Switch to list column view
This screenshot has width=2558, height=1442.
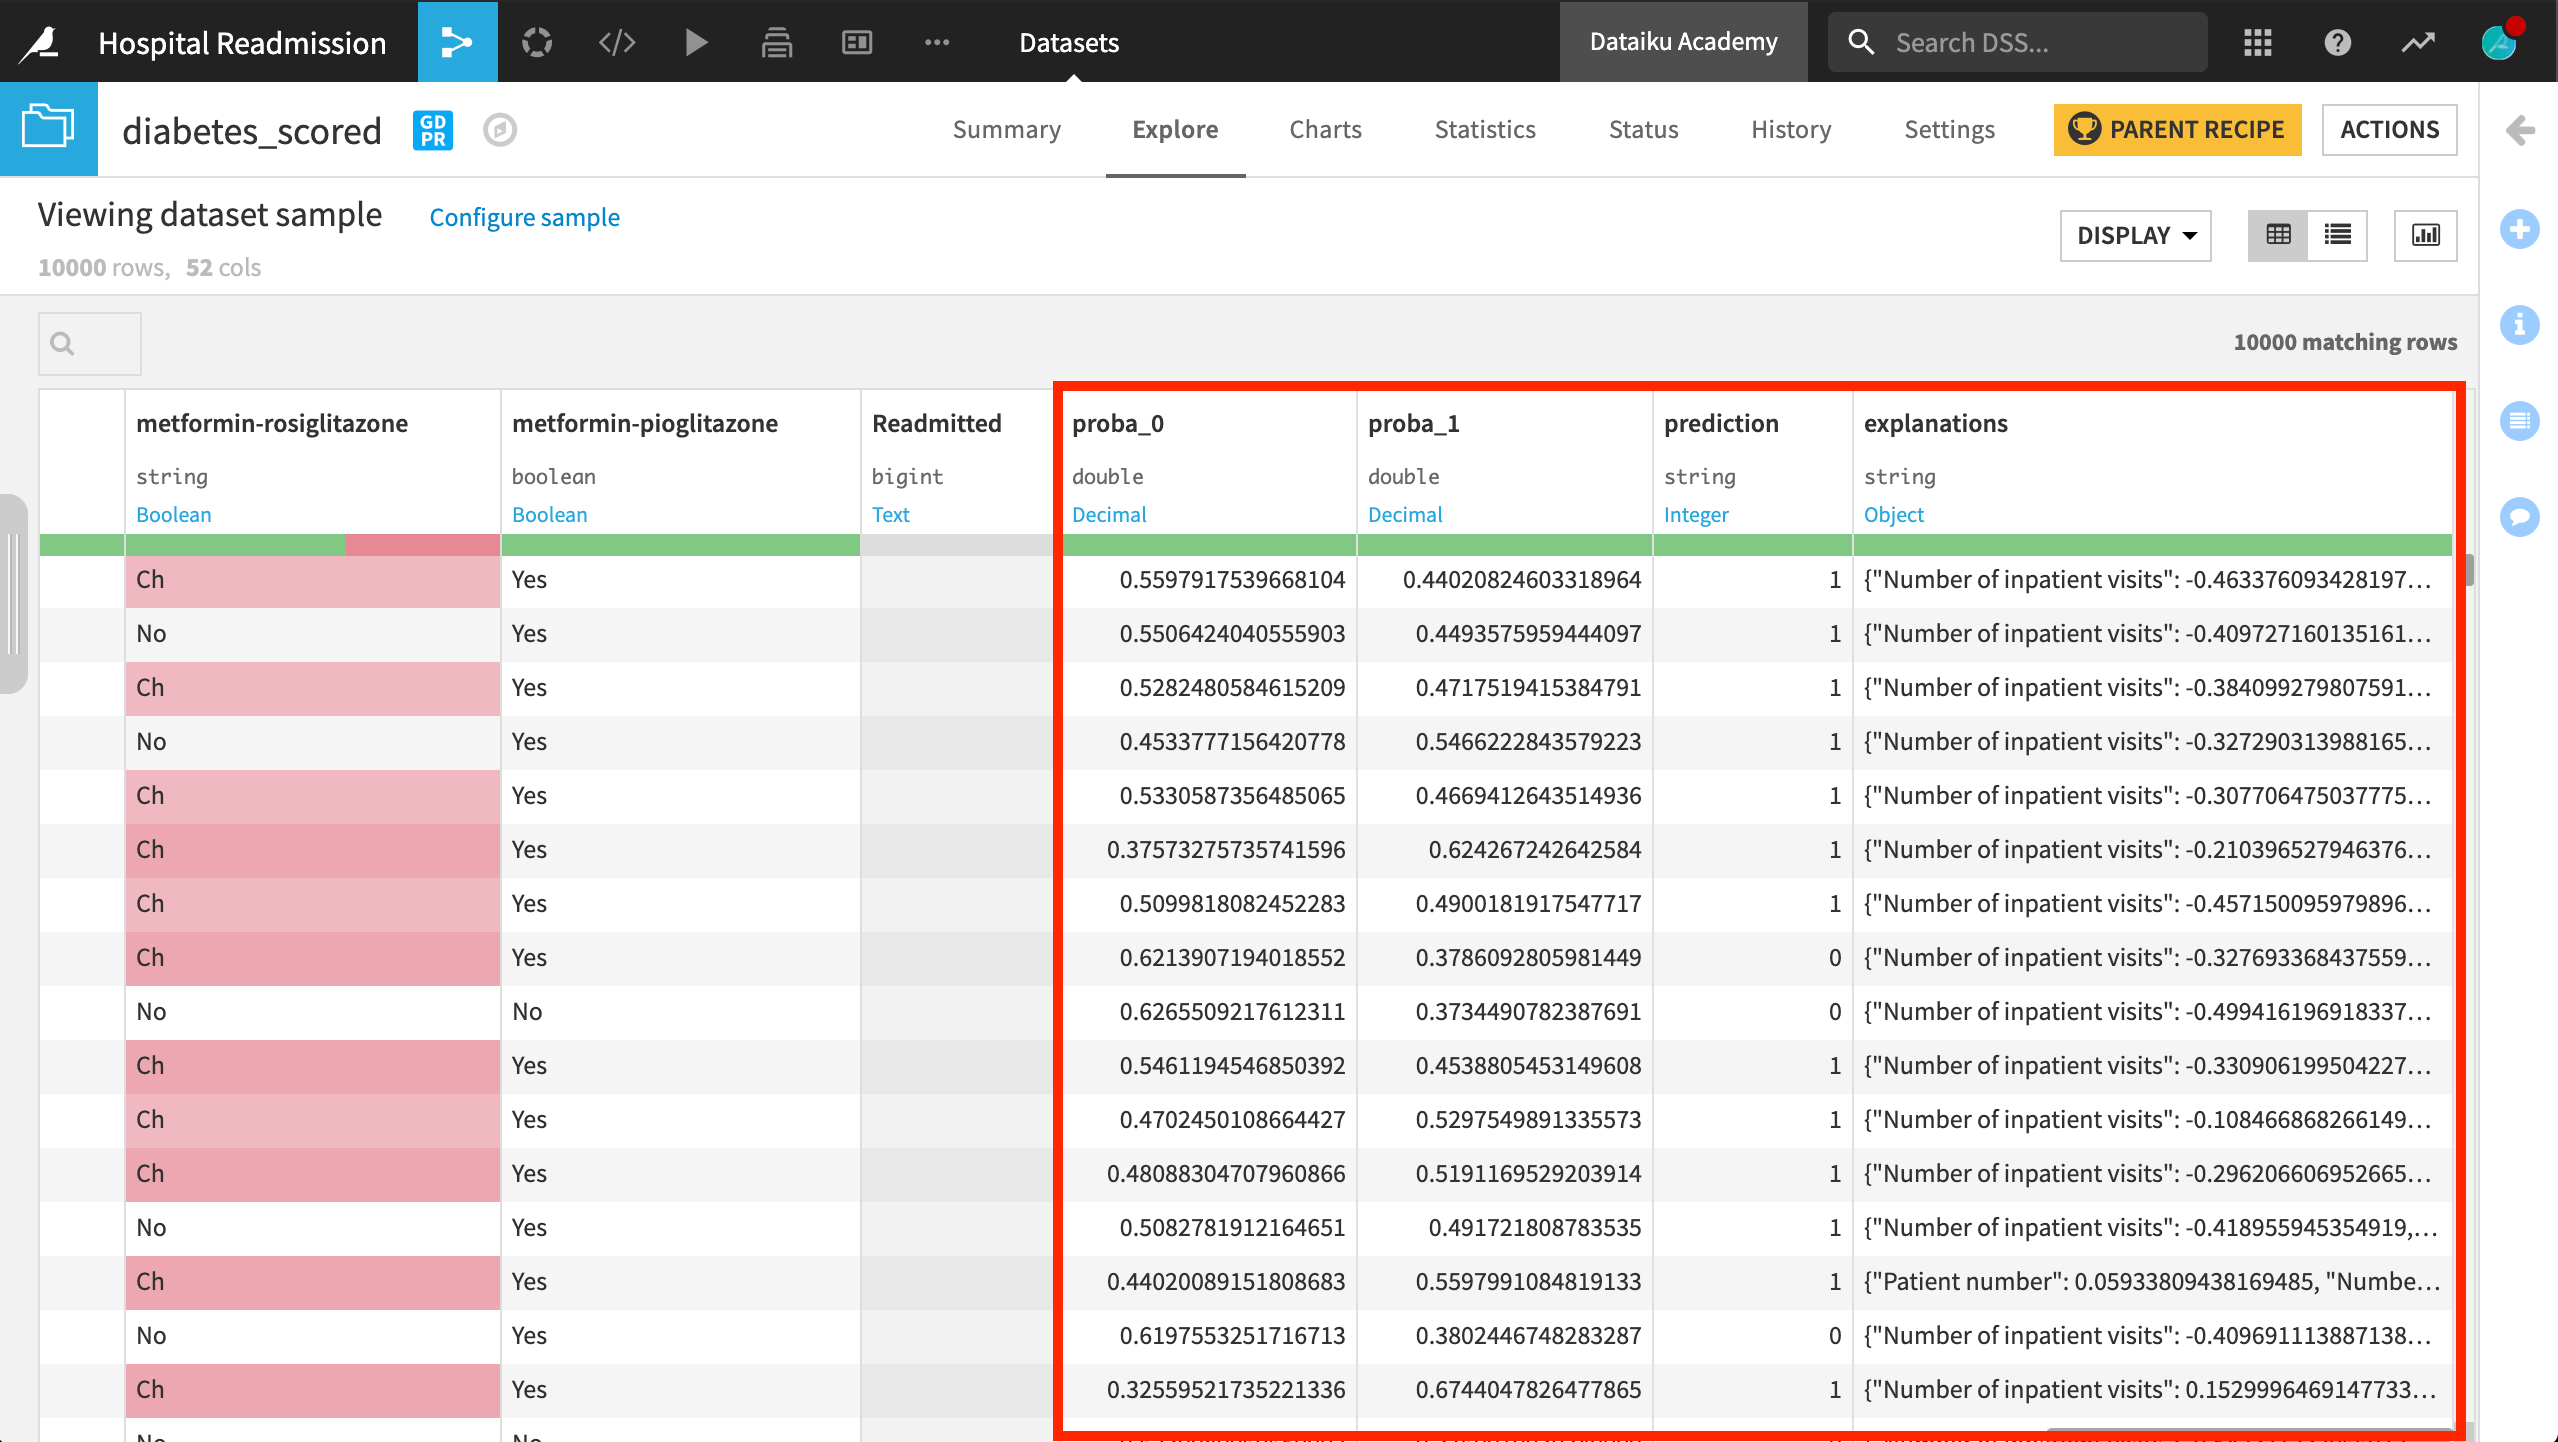(x=2337, y=235)
